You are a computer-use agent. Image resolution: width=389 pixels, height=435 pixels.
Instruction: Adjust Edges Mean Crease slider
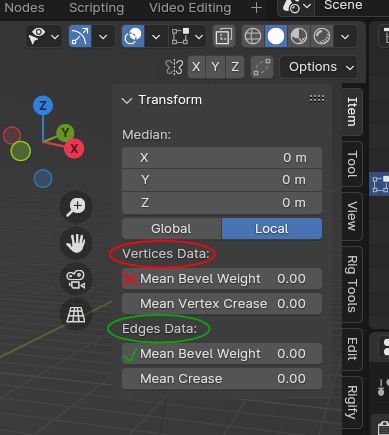tap(222, 379)
